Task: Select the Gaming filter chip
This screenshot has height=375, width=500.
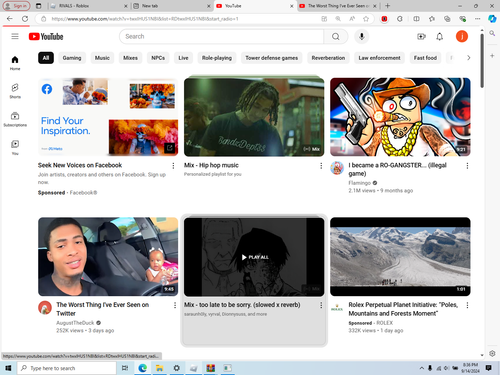Action: tap(72, 58)
